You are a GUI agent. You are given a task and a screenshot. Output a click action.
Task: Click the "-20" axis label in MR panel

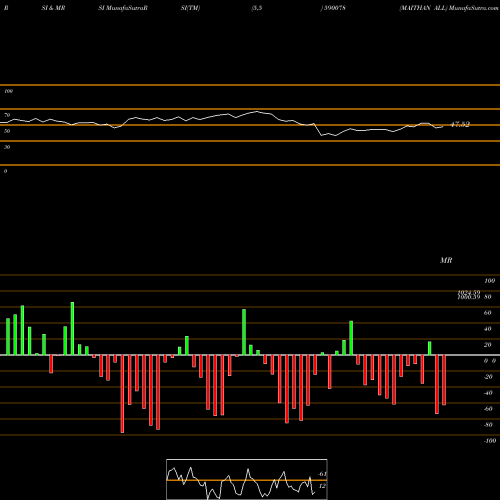(x=488, y=377)
